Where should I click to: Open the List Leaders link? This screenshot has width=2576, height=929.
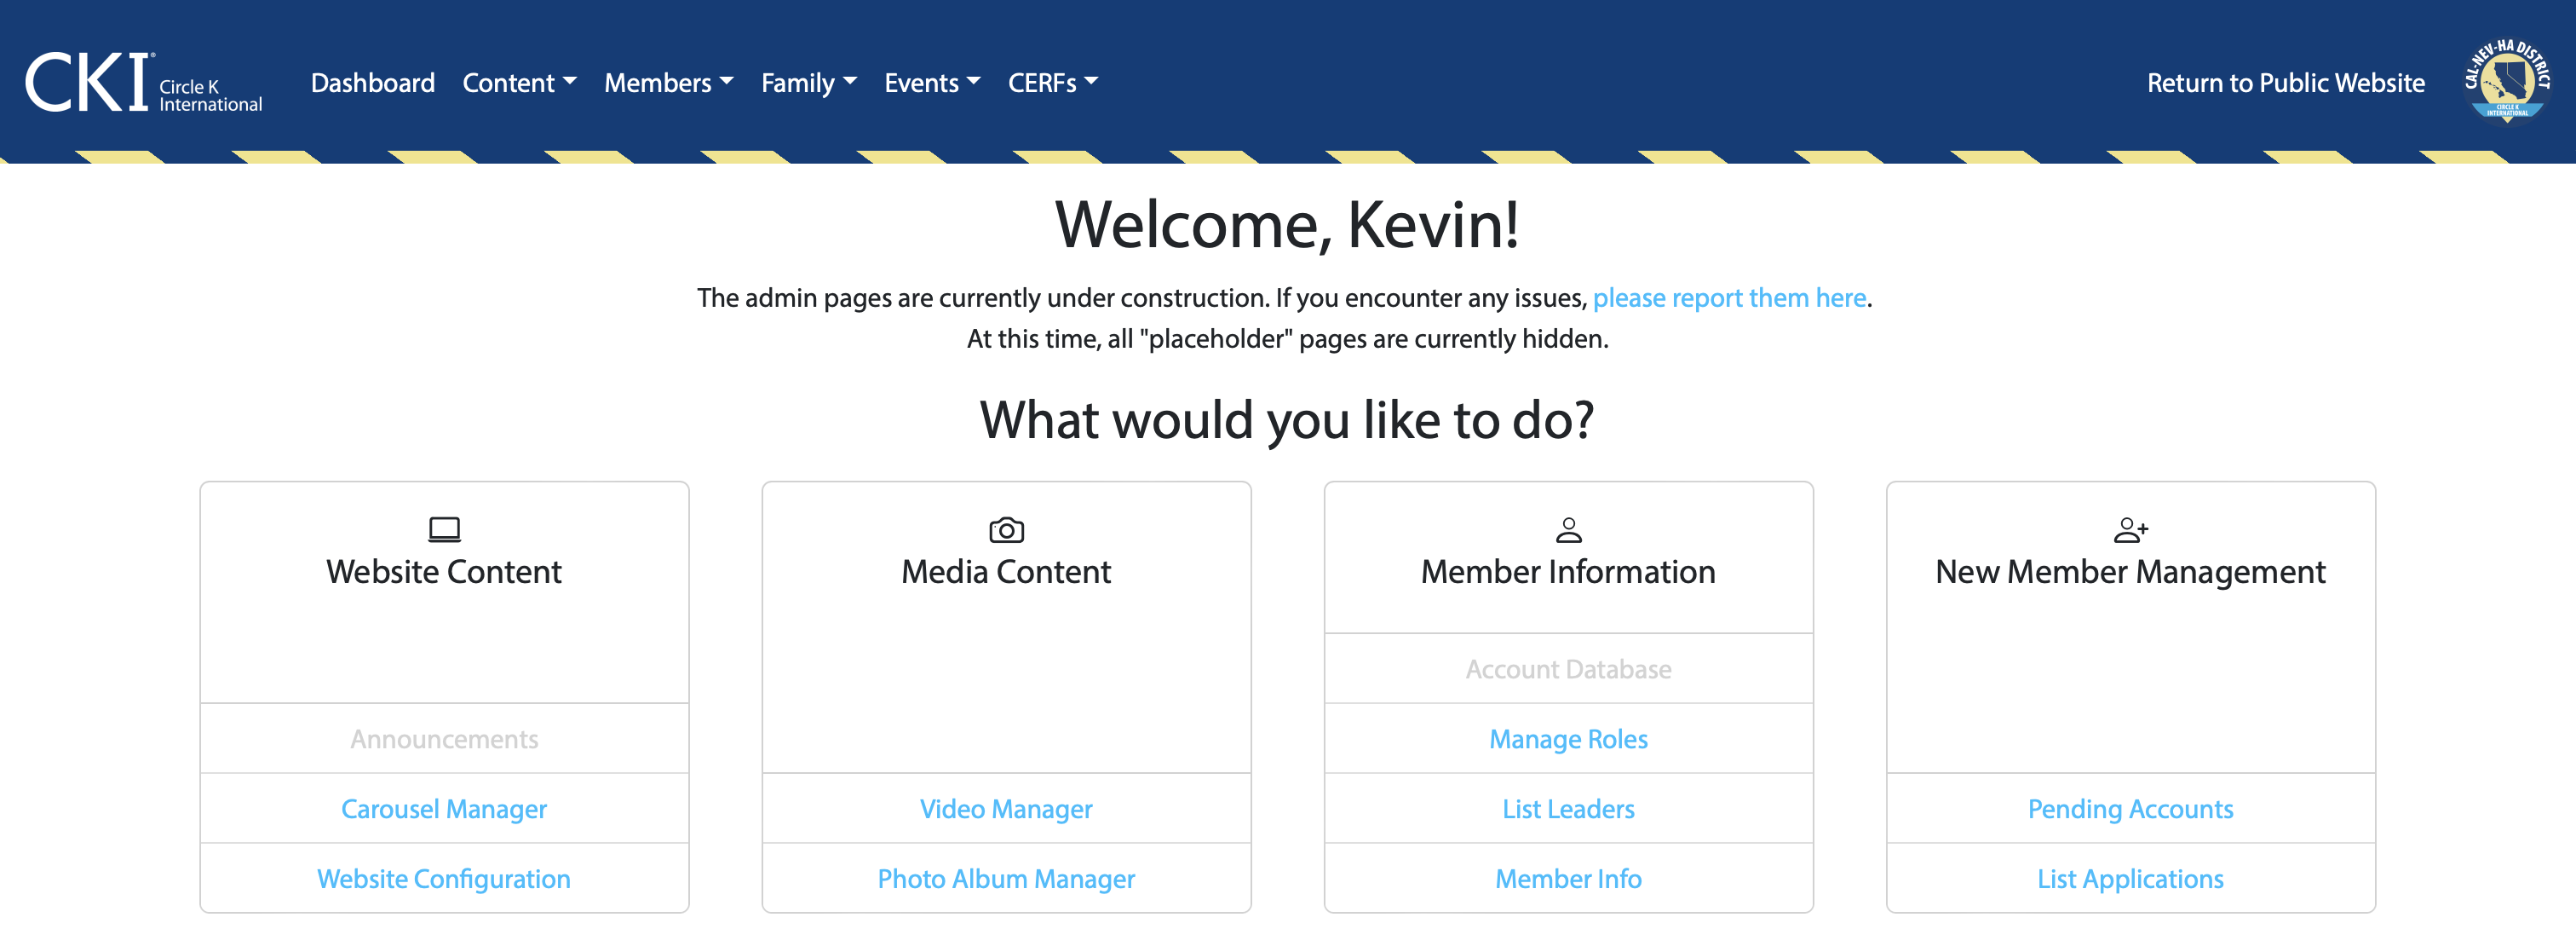[x=1568, y=809]
